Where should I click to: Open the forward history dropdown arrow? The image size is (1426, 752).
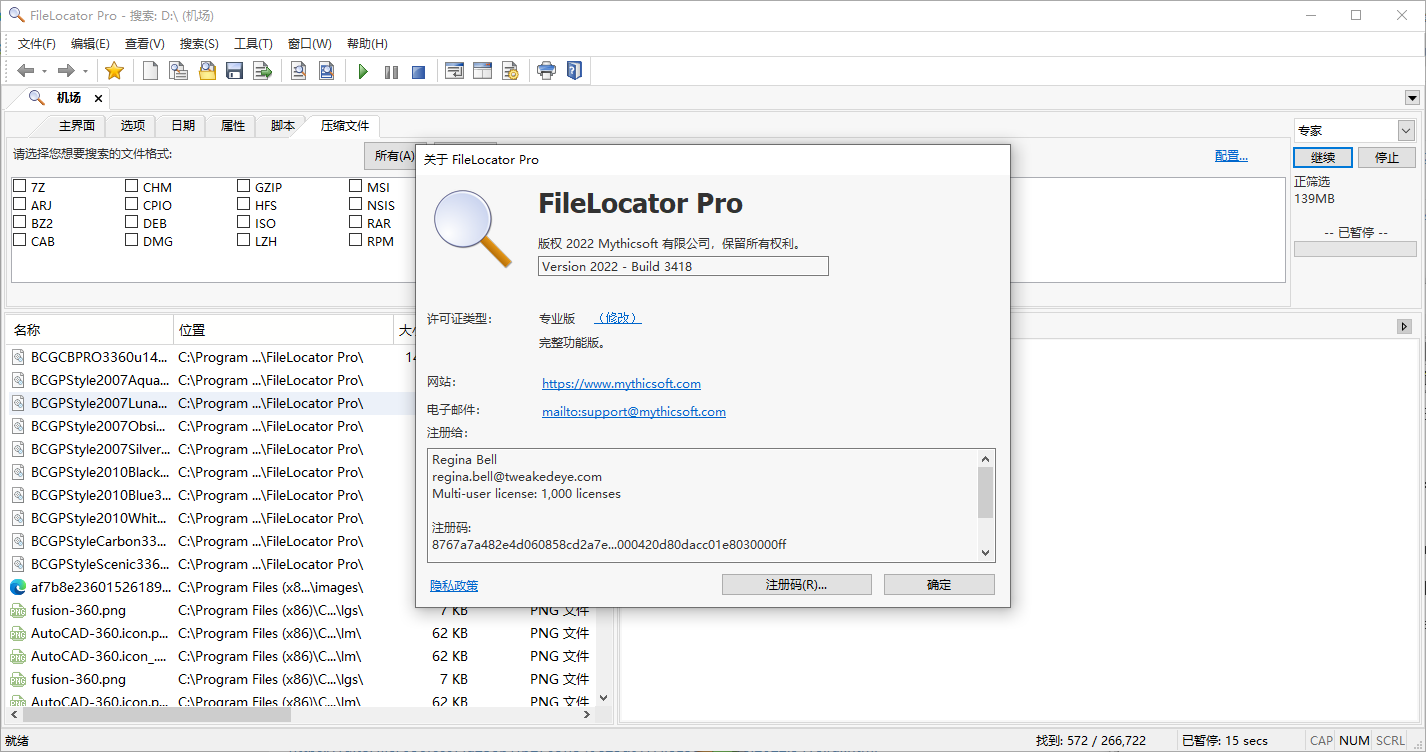point(85,71)
